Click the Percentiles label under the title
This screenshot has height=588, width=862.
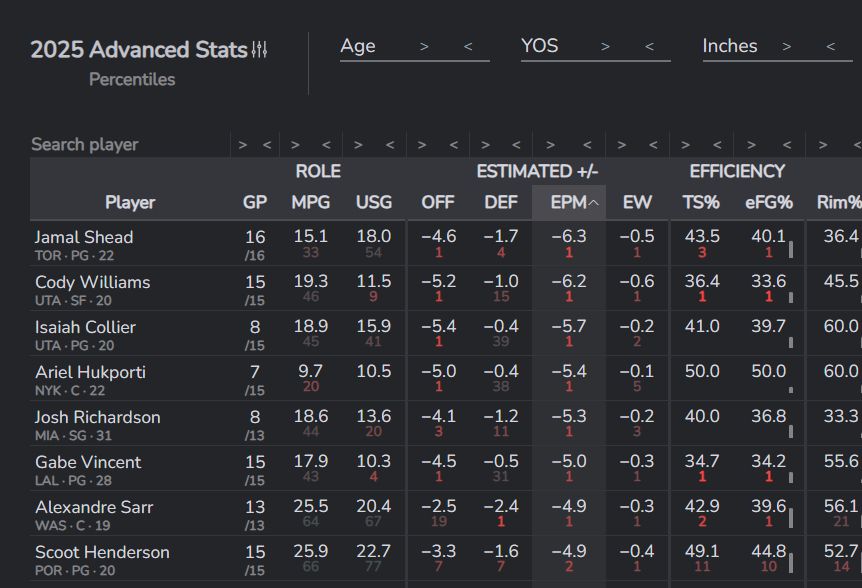132,79
